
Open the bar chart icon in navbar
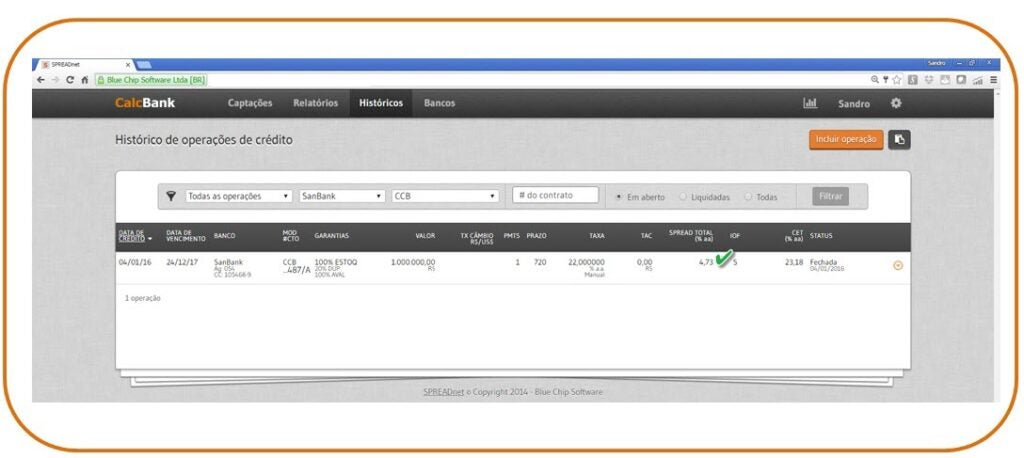(x=810, y=103)
